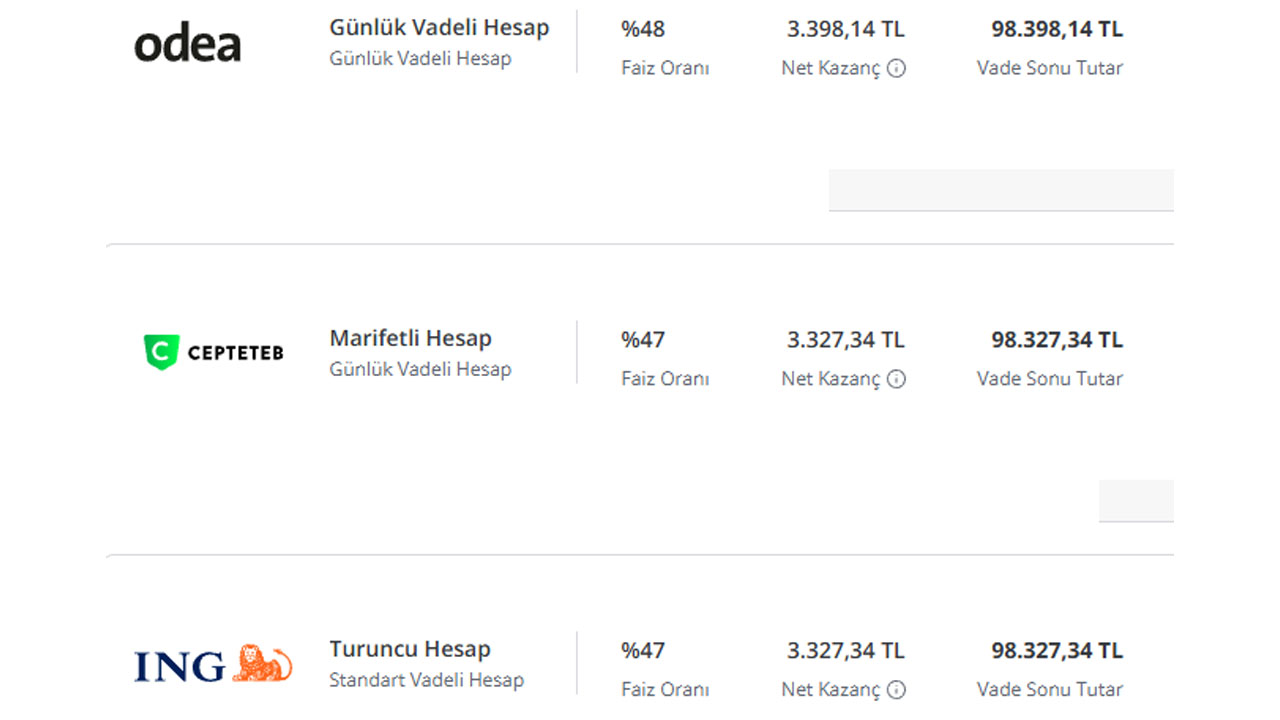This screenshot has height=720, width=1280.
Task: Click Vade Sonu Tutar label for ING
Action: click(1050, 690)
